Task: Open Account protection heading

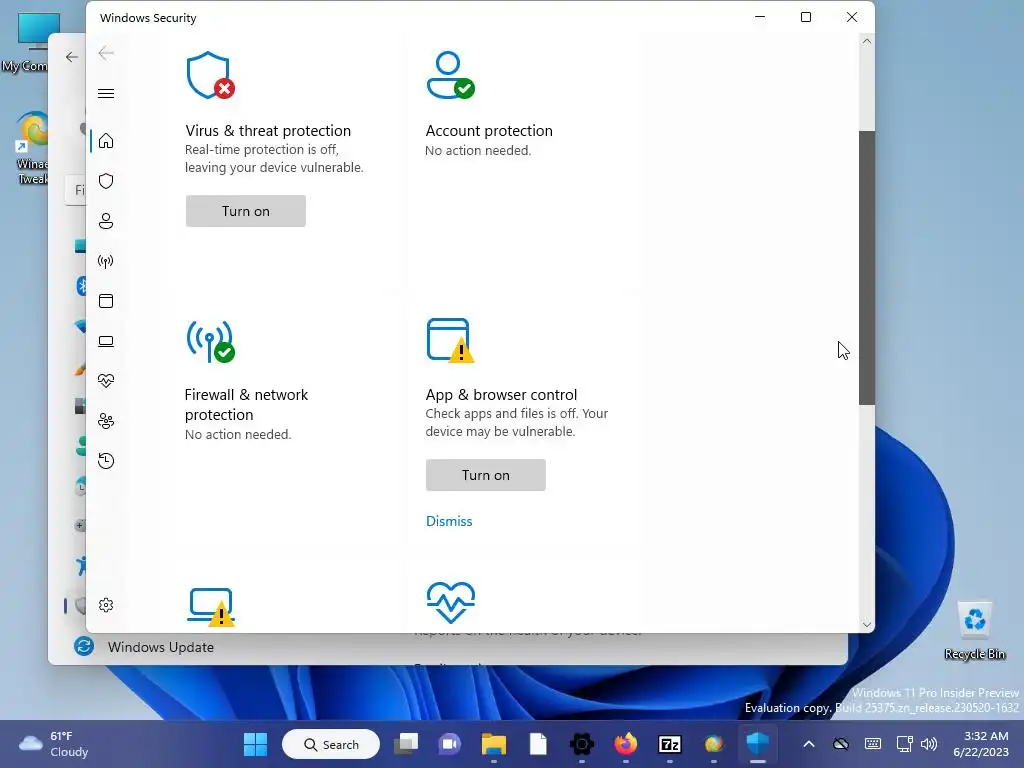Action: [x=489, y=131]
